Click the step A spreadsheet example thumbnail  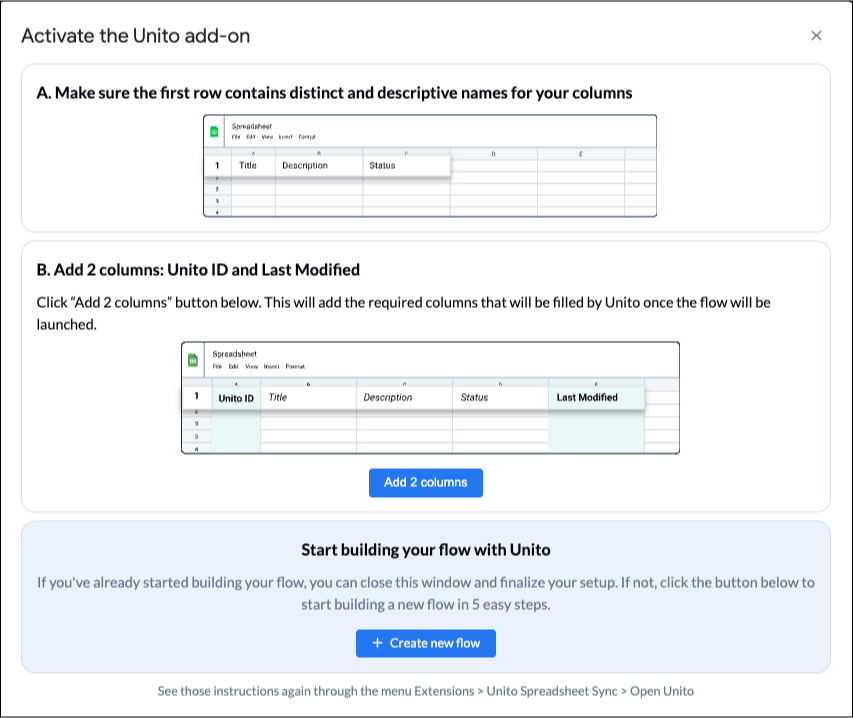(430, 166)
